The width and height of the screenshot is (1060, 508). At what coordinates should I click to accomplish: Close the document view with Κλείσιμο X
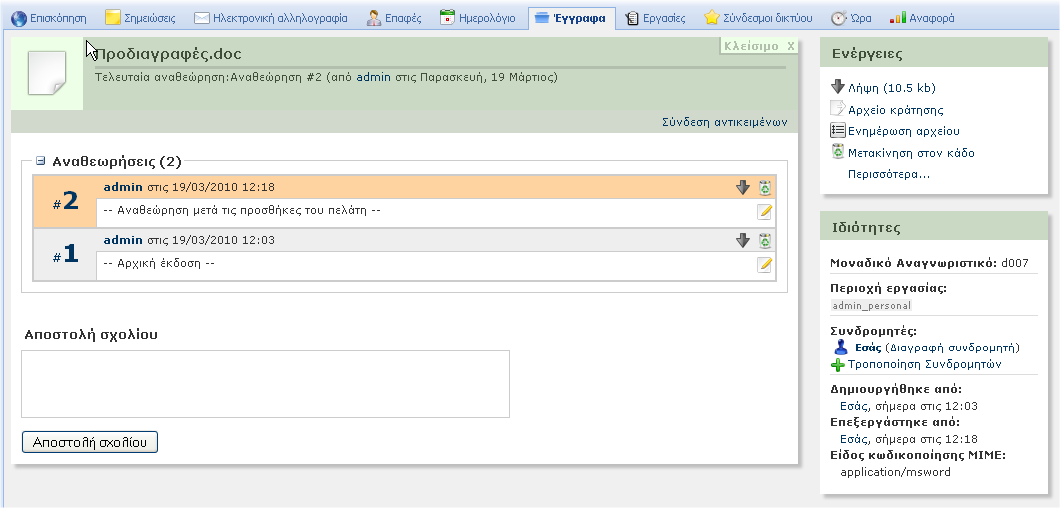pyautogui.click(x=758, y=46)
